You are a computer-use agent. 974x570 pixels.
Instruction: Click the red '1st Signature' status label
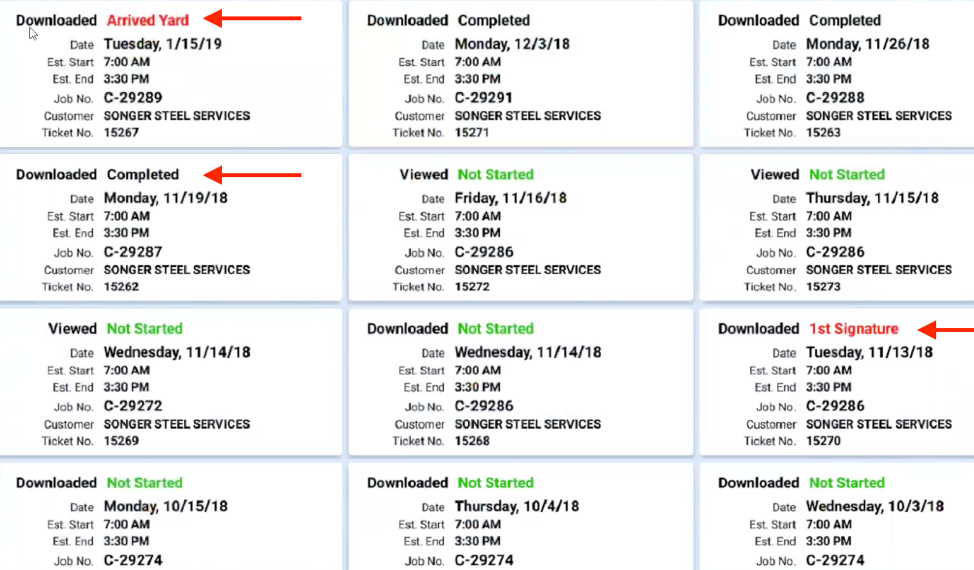click(853, 328)
